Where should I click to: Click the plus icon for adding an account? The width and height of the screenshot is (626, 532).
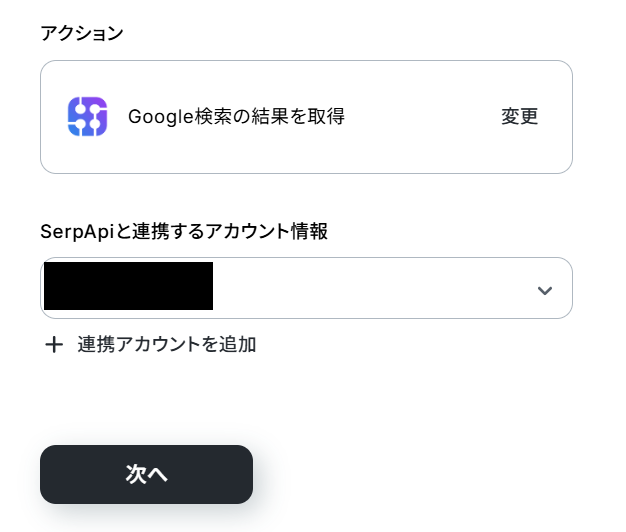pos(54,344)
